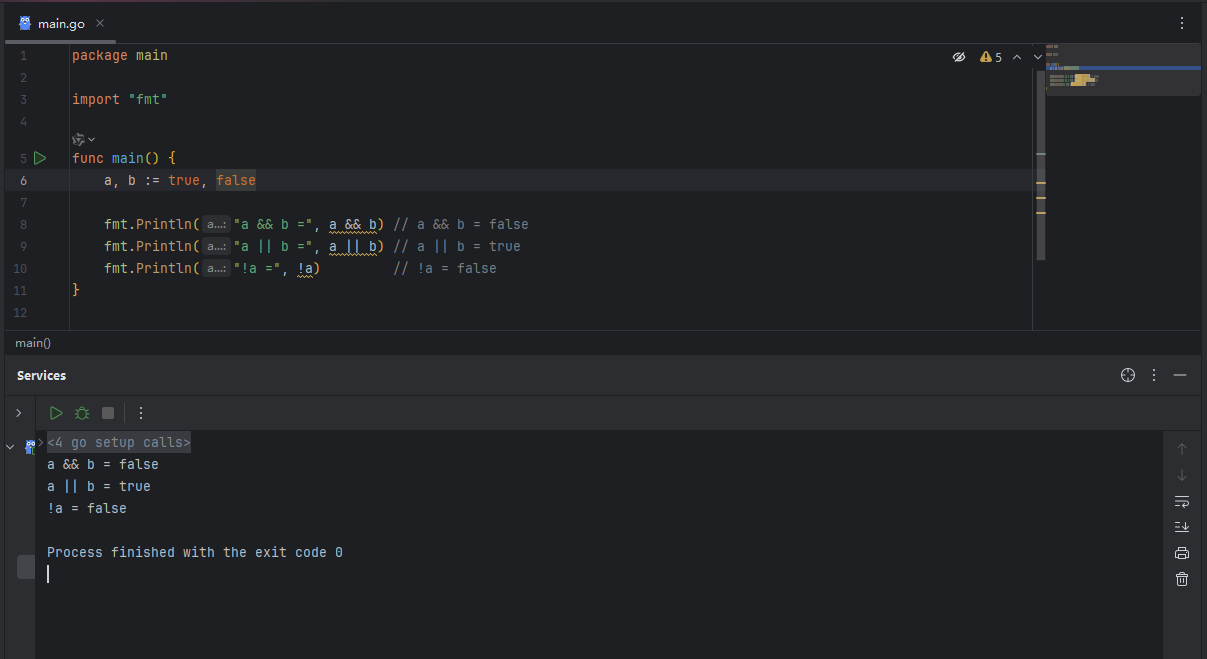Expand the Services tree side panel chevron

click(18, 413)
